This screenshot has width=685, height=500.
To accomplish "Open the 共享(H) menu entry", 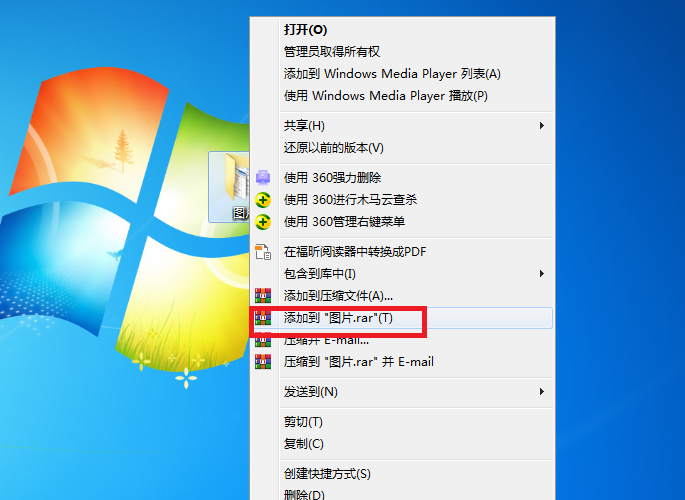I will [x=402, y=126].
